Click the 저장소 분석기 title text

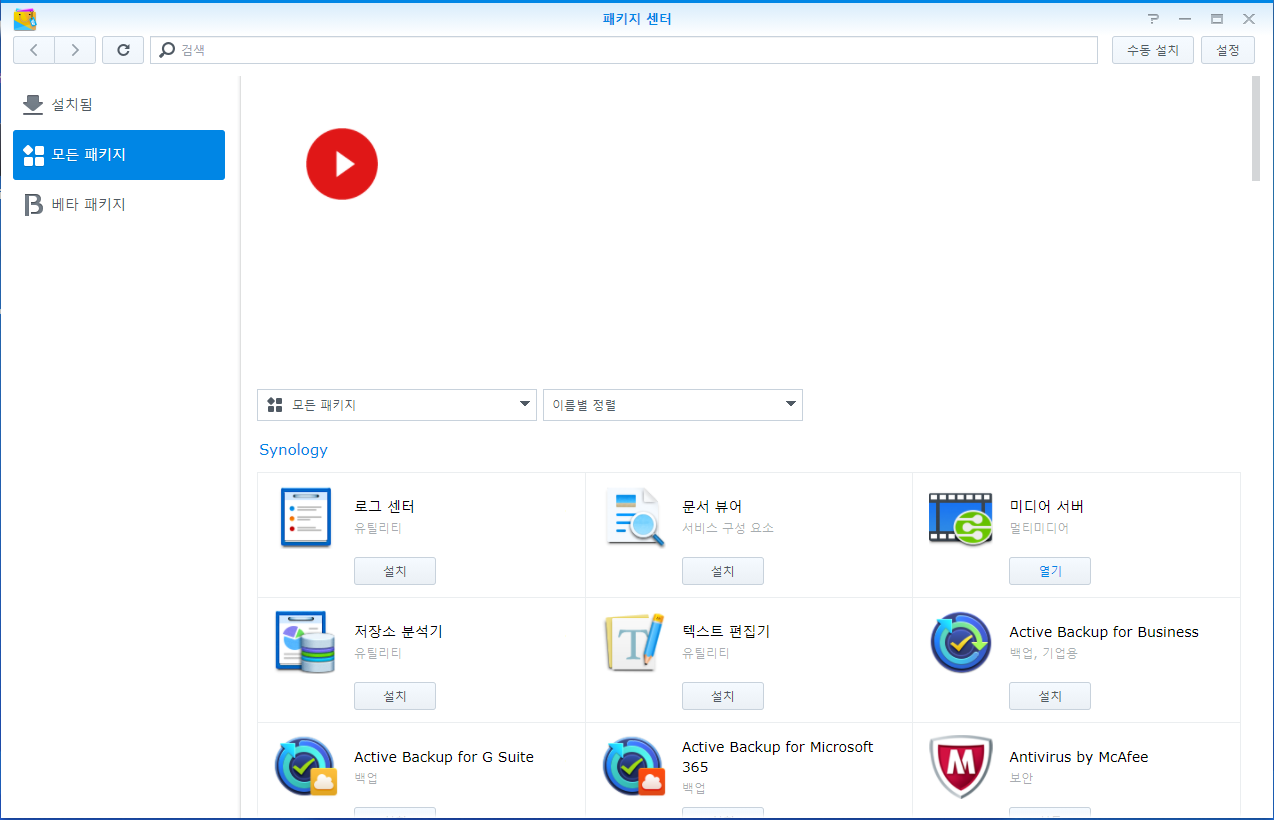pos(398,632)
